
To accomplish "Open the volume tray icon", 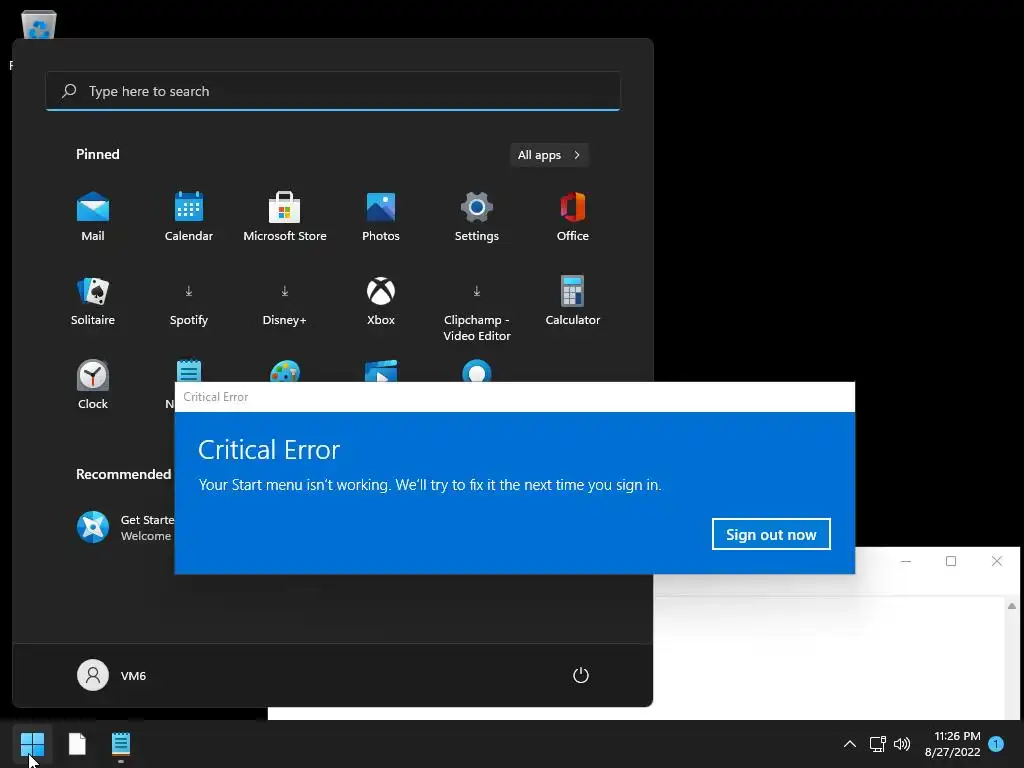I will 902,744.
